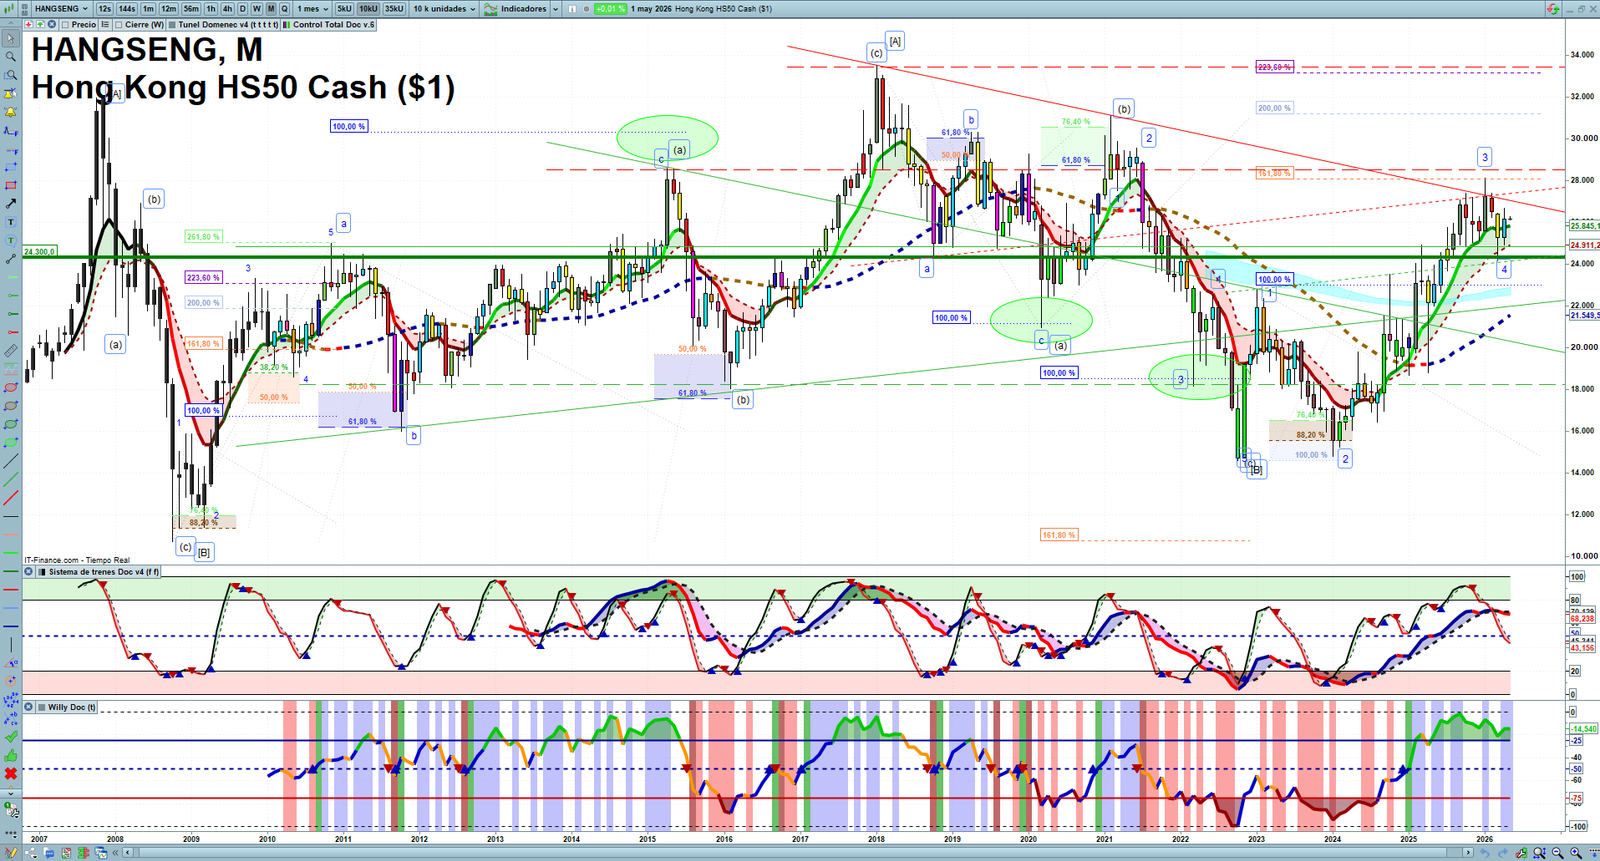
Task: Select the 35kU units button
Action: (394, 8)
